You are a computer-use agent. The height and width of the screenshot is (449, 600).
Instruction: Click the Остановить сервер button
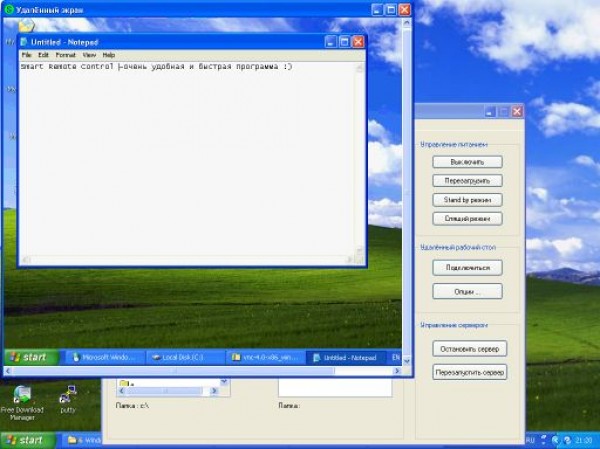[x=470, y=349]
